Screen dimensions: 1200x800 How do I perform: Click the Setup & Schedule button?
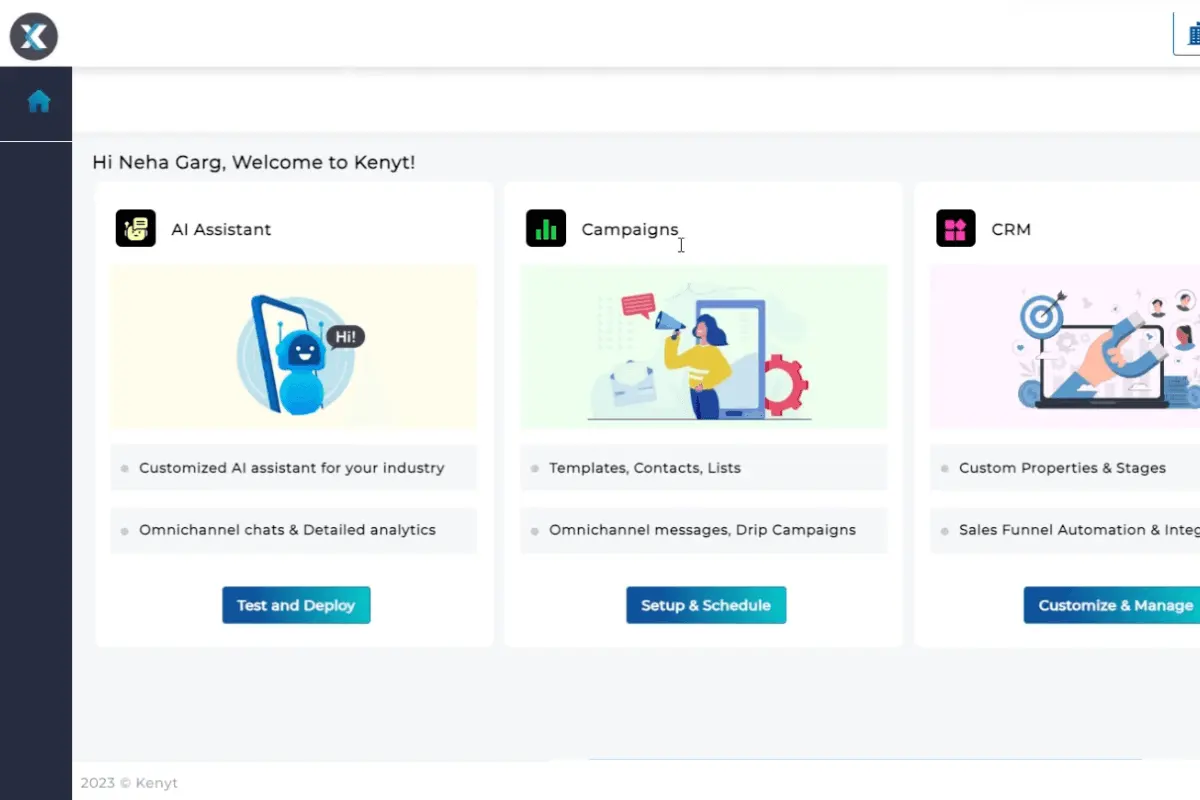tap(706, 605)
